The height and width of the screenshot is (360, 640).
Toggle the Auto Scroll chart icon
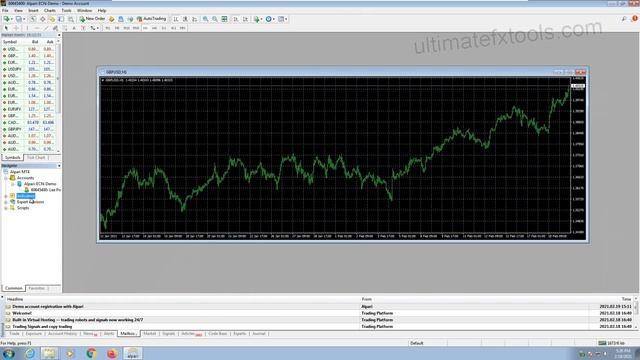pyautogui.click(x=236, y=19)
